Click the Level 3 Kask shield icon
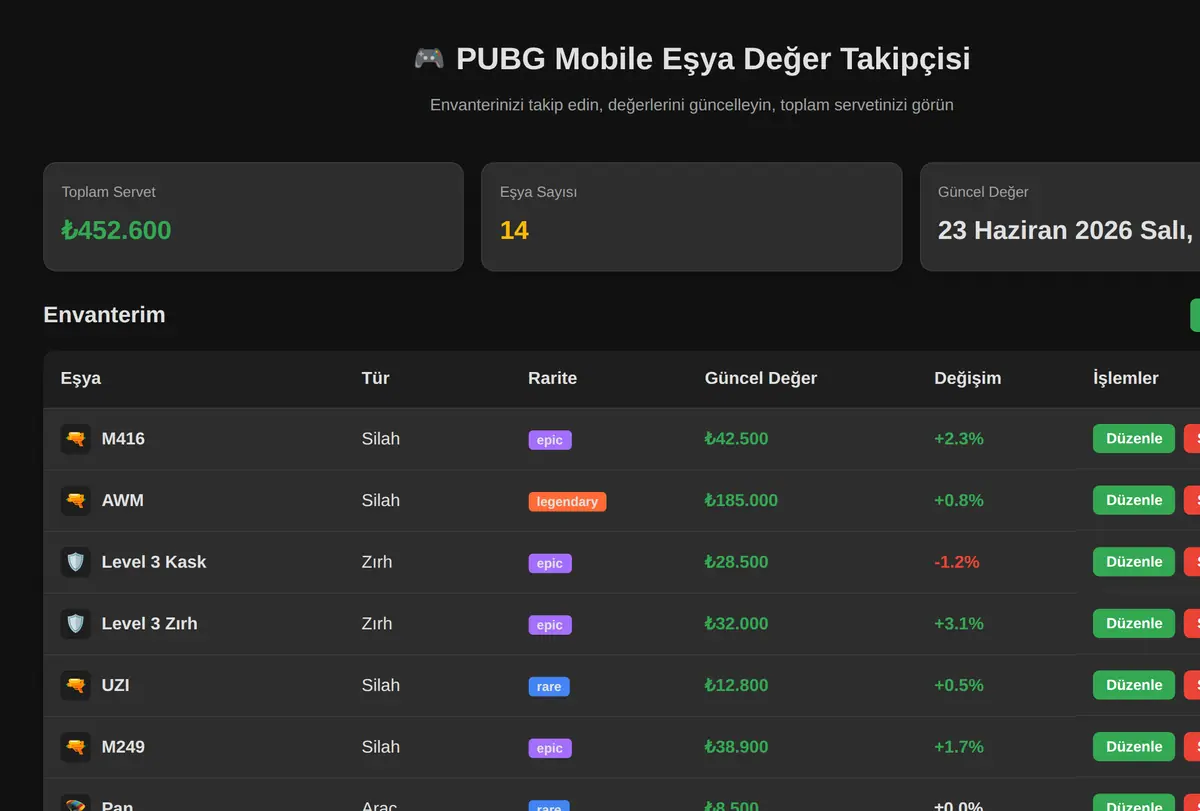This screenshot has width=1200, height=811. pyautogui.click(x=76, y=562)
